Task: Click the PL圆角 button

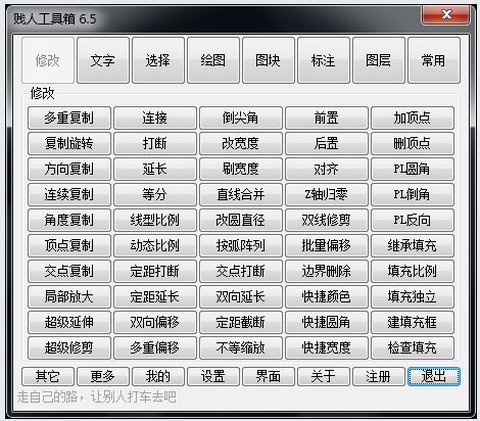Action: 412,169
